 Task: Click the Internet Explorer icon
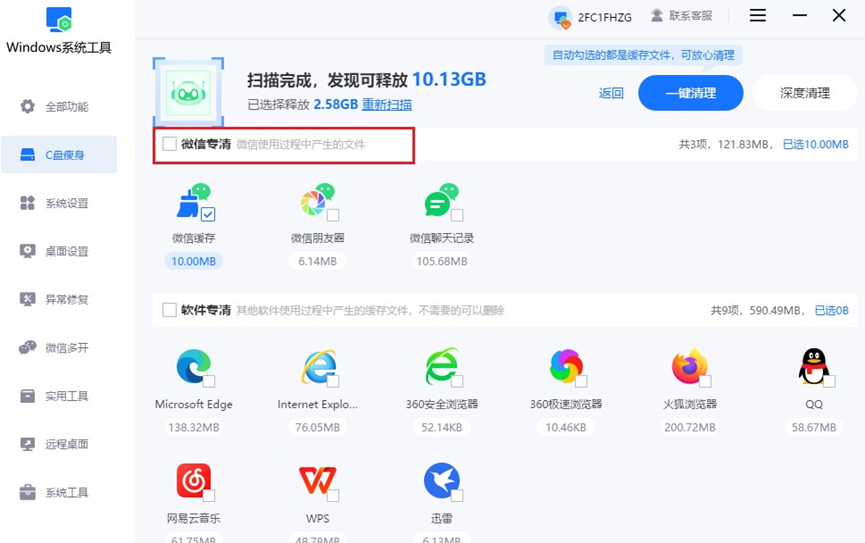(318, 366)
